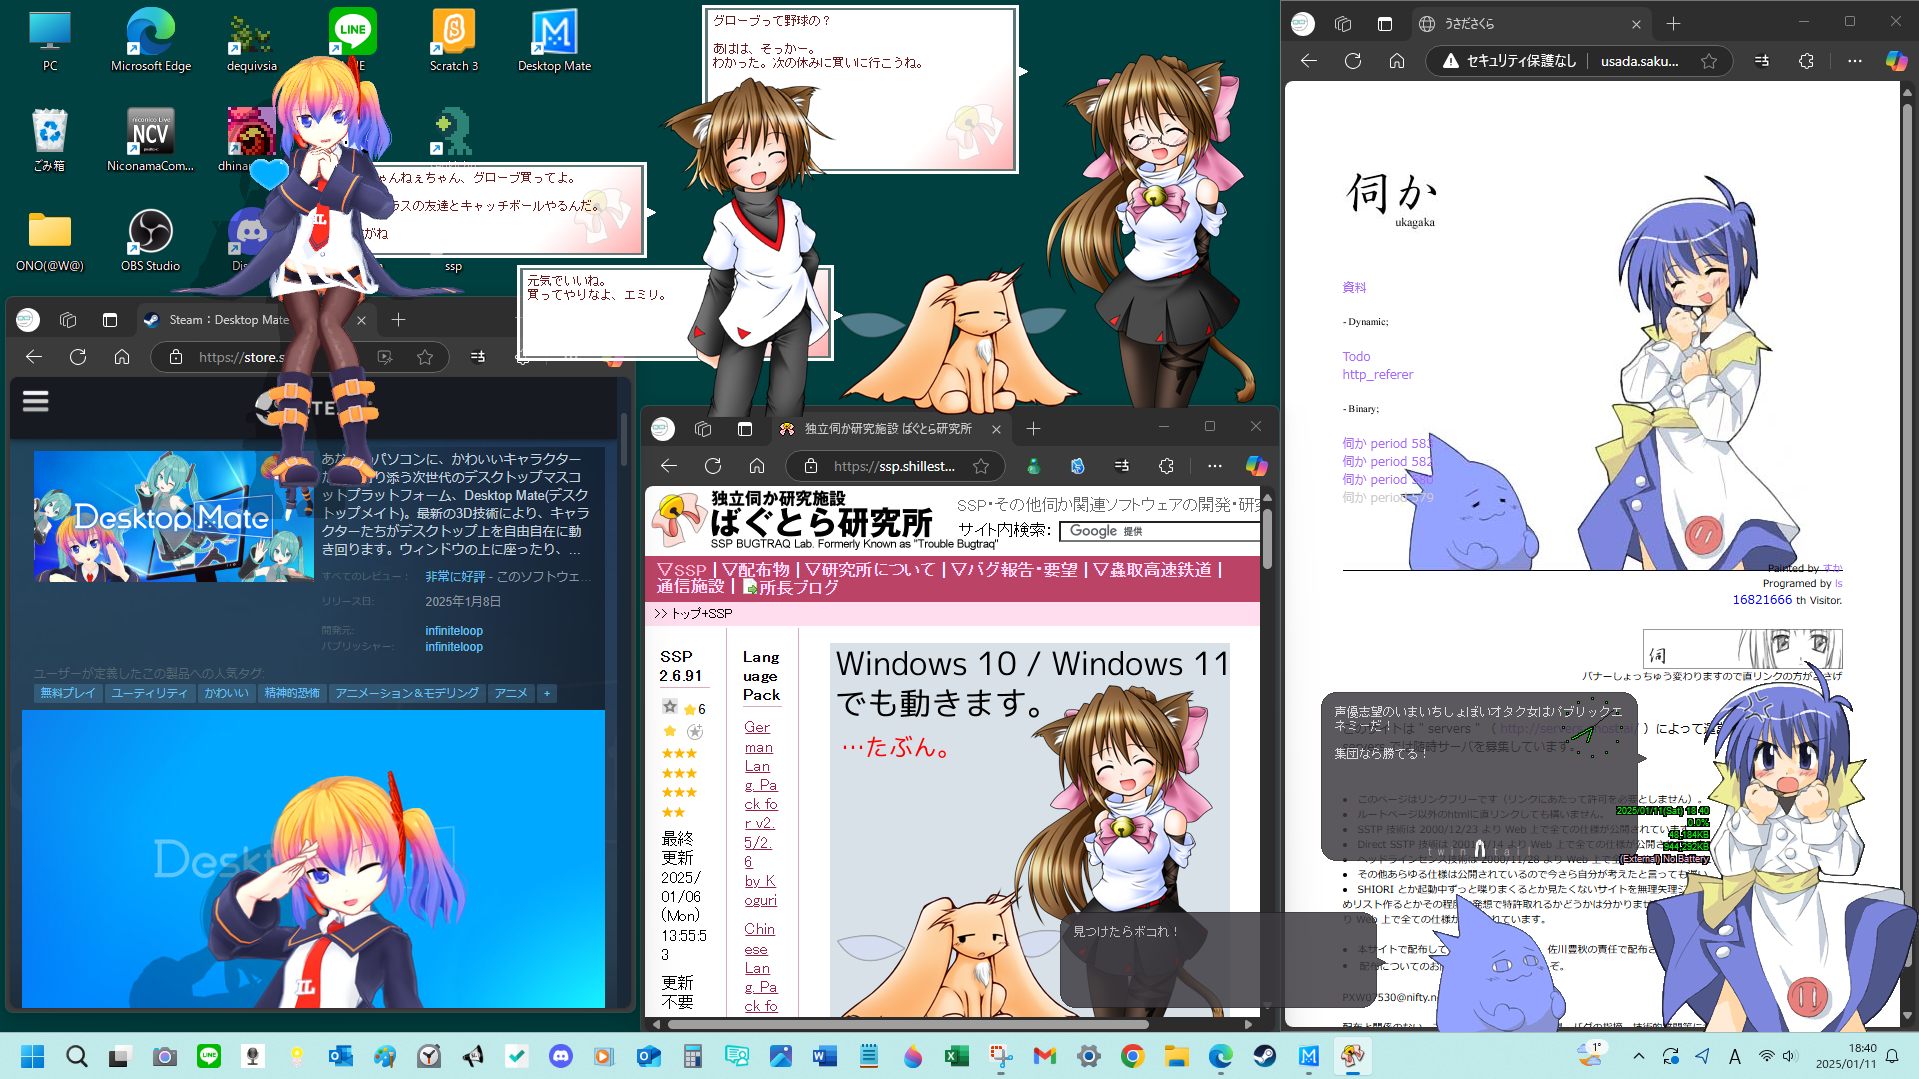Viewport: 1919px width, 1079px height.
Task: Open Chrome from the taskbar
Action: (x=1132, y=1056)
